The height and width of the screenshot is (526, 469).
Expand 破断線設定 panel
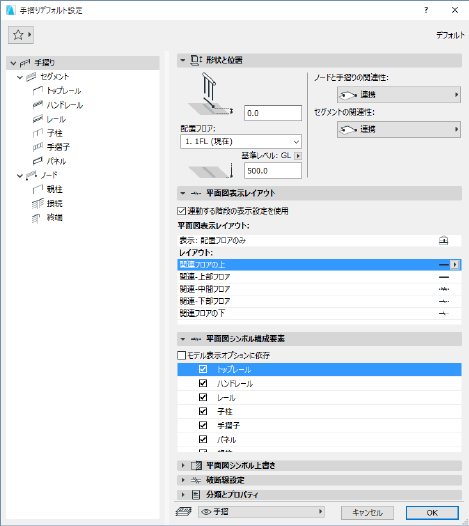click(x=183, y=480)
